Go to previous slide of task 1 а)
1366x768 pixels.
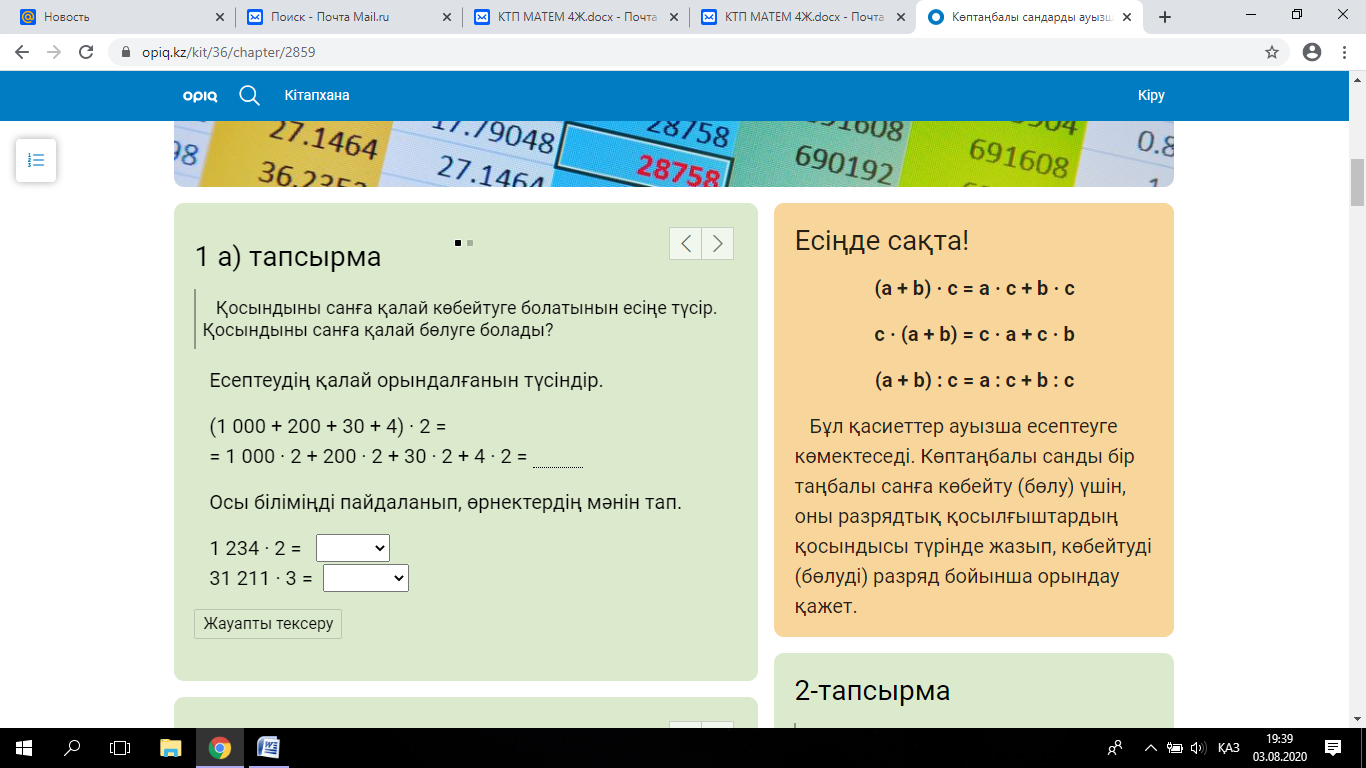[685, 243]
